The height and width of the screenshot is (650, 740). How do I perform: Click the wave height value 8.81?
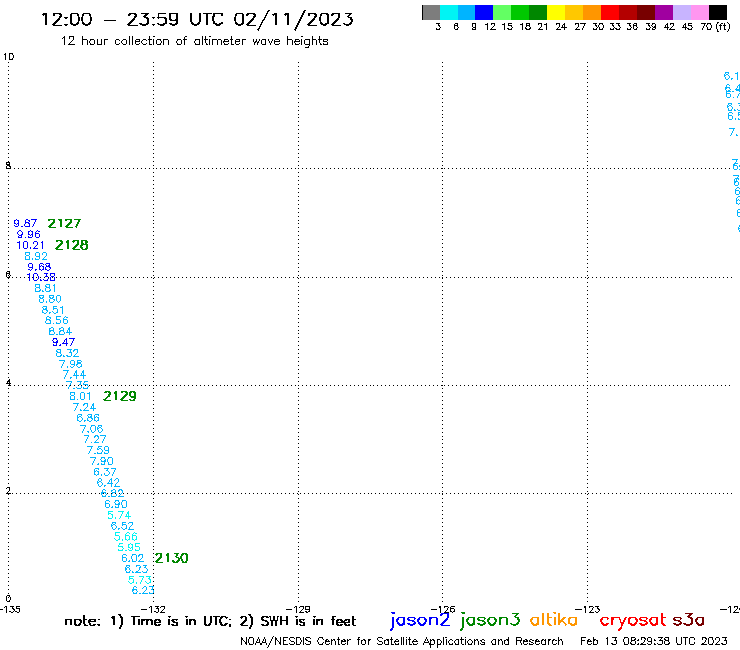[x=46, y=288]
